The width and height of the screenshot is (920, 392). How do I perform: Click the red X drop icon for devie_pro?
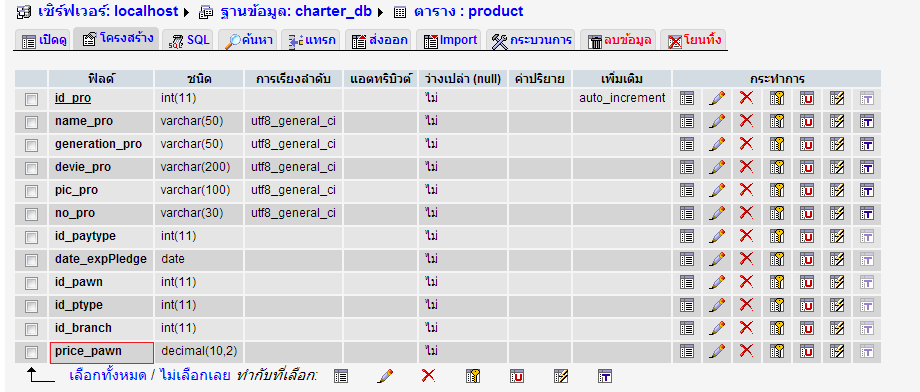tap(746, 167)
